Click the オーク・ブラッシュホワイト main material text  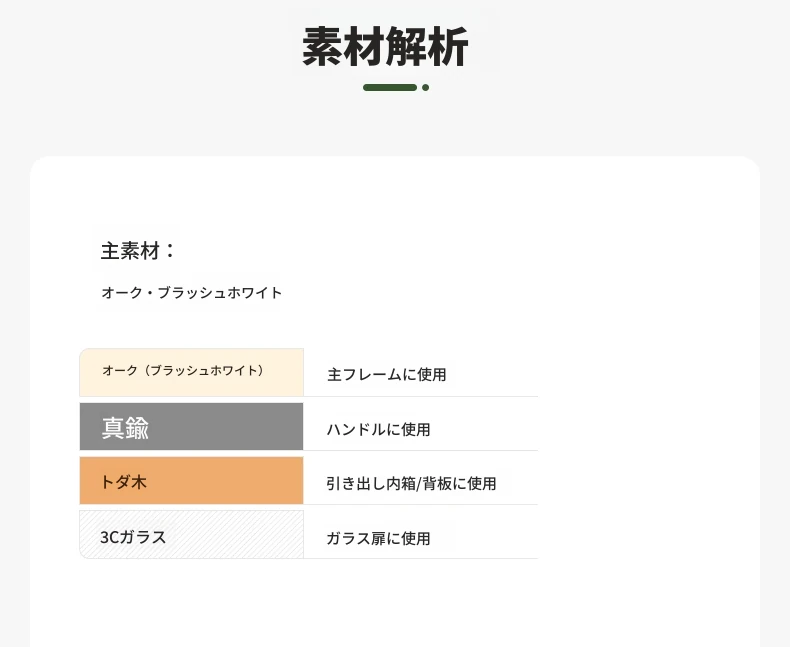click(191, 292)
